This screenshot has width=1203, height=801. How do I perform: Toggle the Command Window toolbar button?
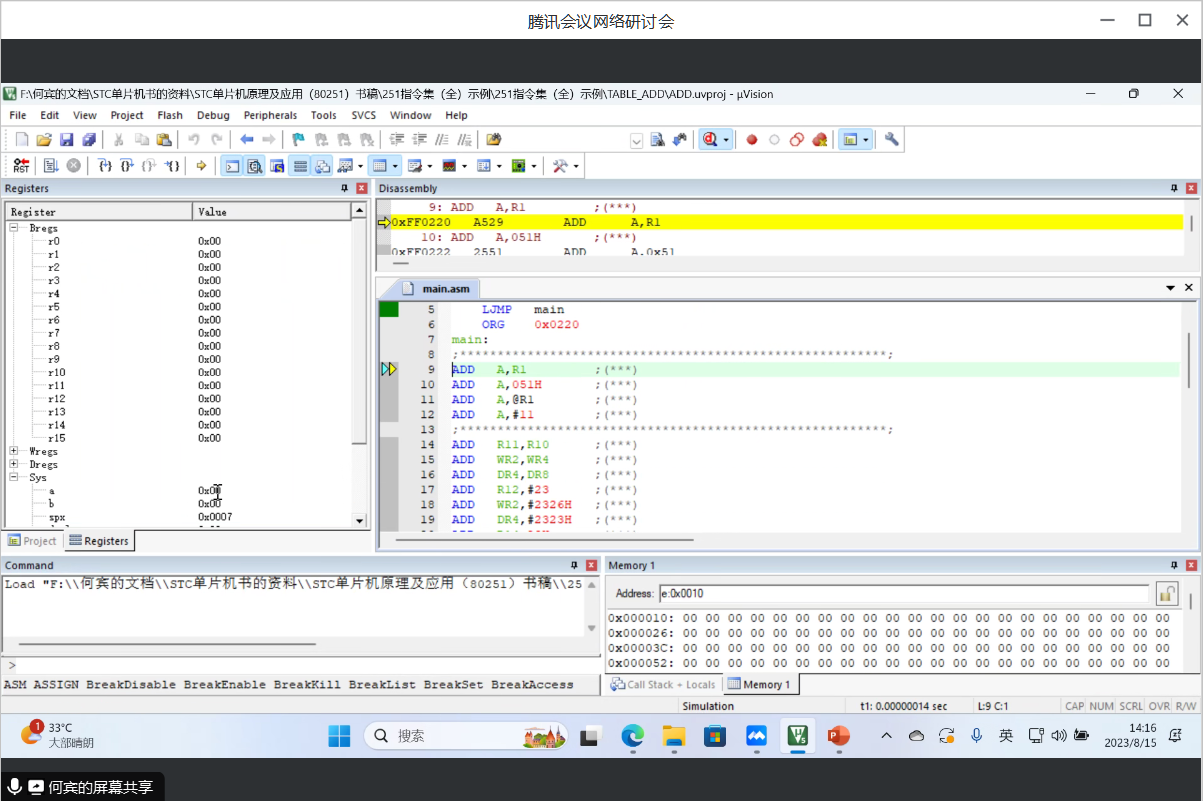click(x=231, y=166)
